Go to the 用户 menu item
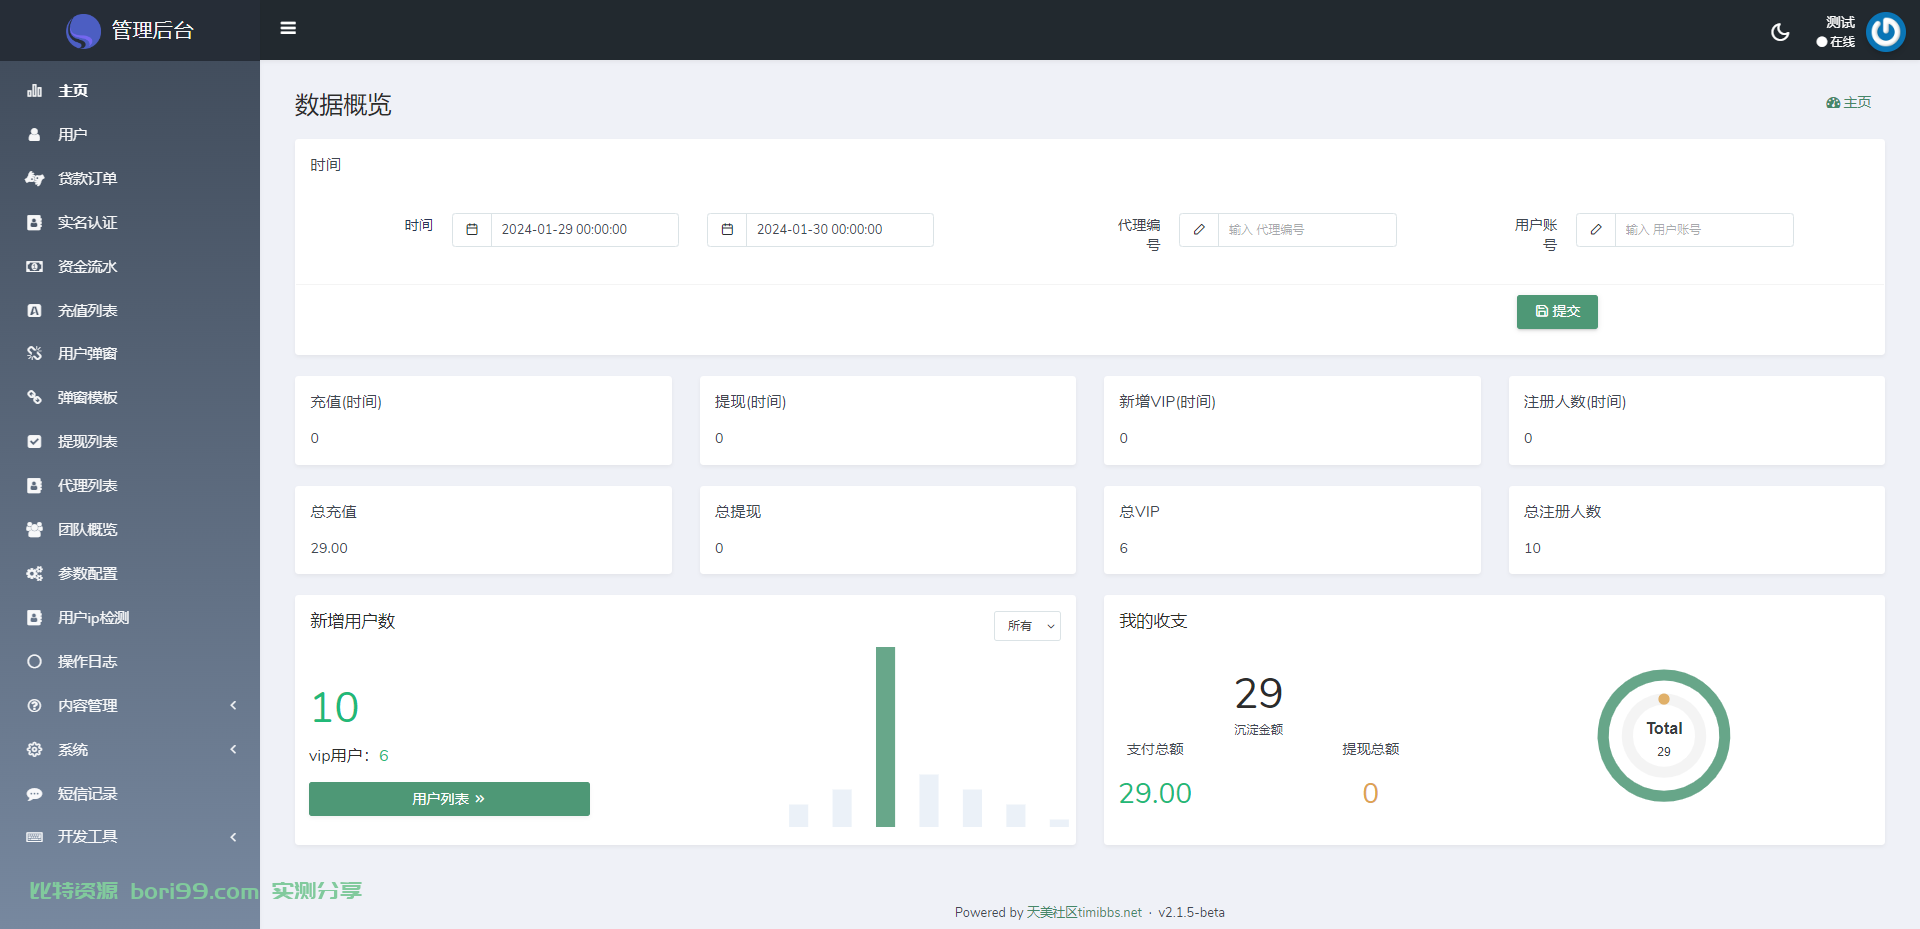Screen dimensions: 1920x929 pos(130,135)
